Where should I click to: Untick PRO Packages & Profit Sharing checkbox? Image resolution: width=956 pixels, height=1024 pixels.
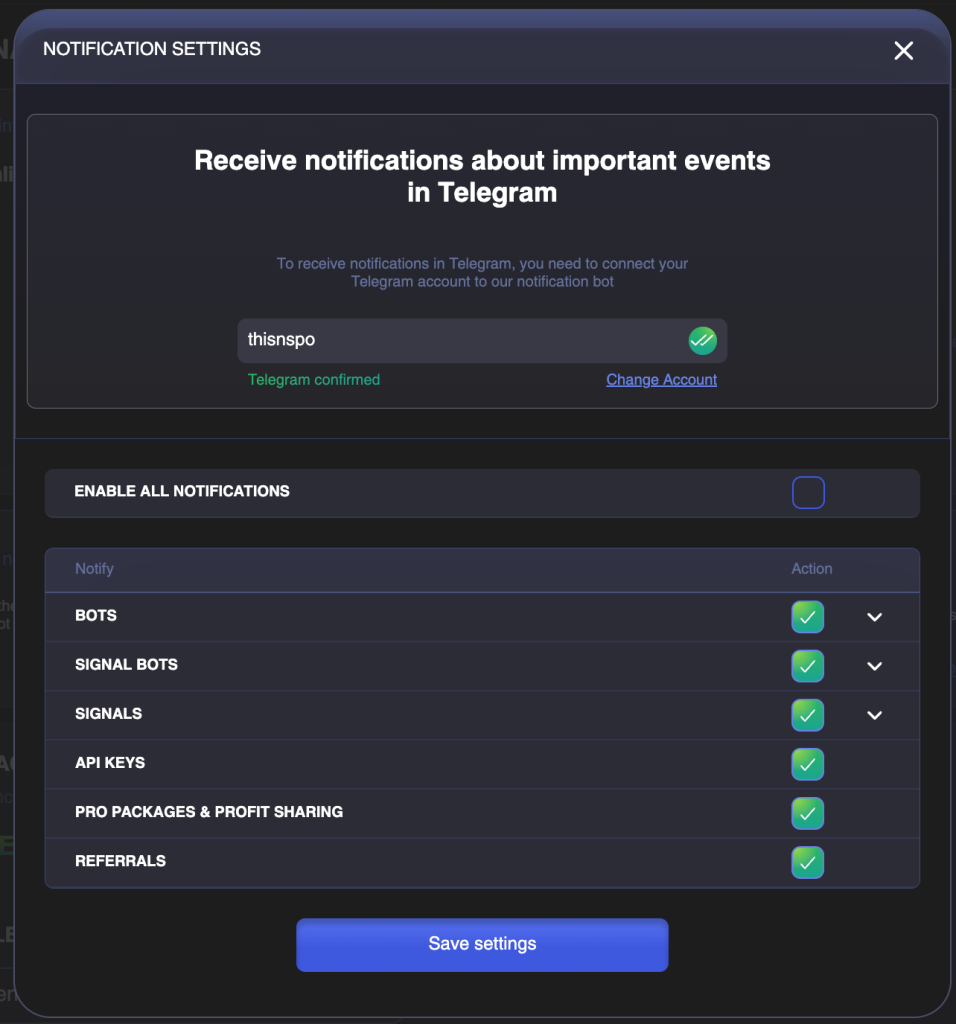[807, 813]
